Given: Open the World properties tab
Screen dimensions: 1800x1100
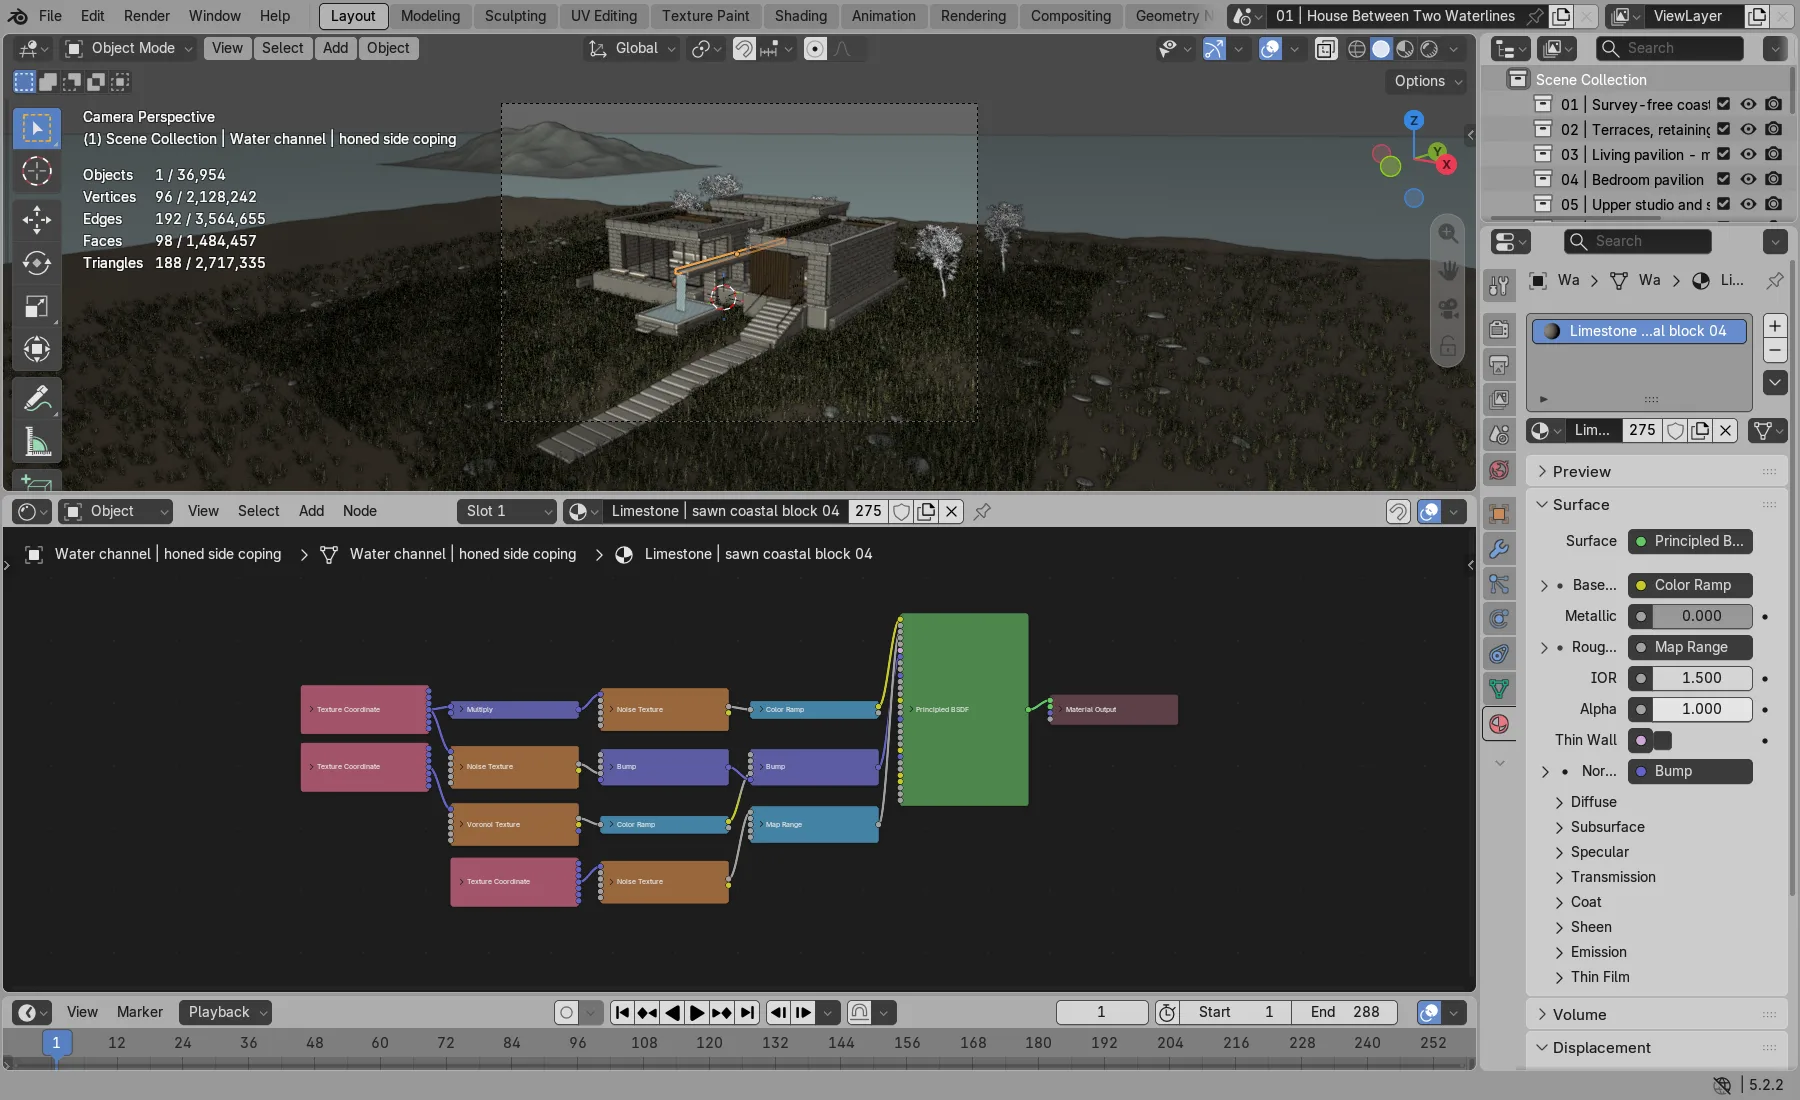Looking at the screenshot, I should pos(1499,470).
